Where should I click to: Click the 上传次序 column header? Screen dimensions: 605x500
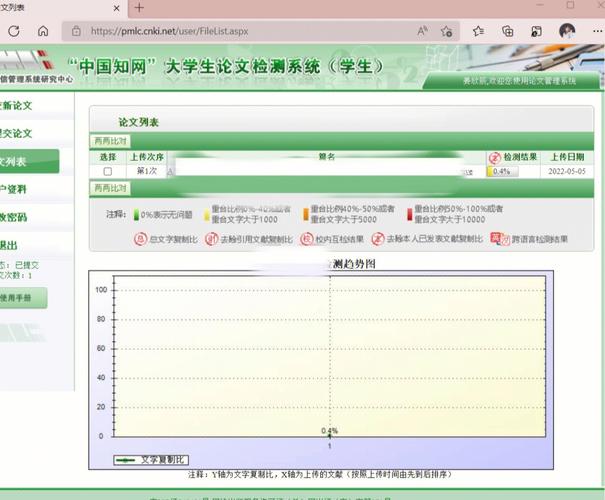(x=147, y=157)
